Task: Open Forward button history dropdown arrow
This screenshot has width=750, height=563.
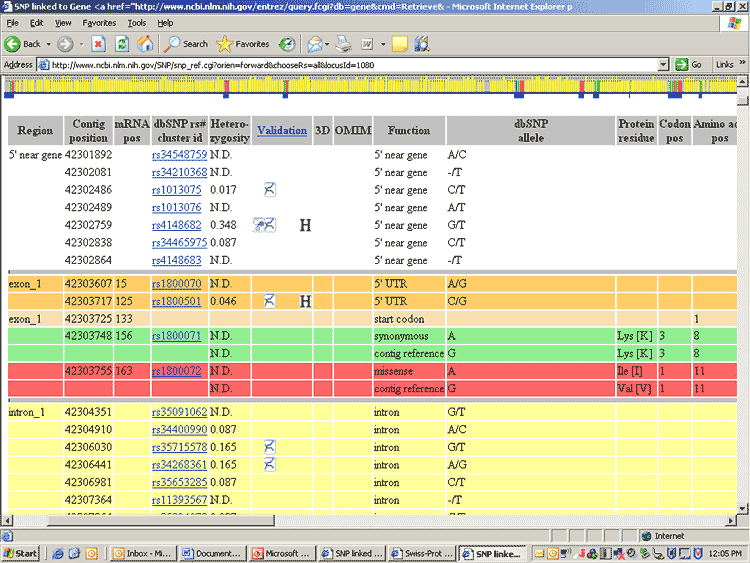Action: point(81,44)
